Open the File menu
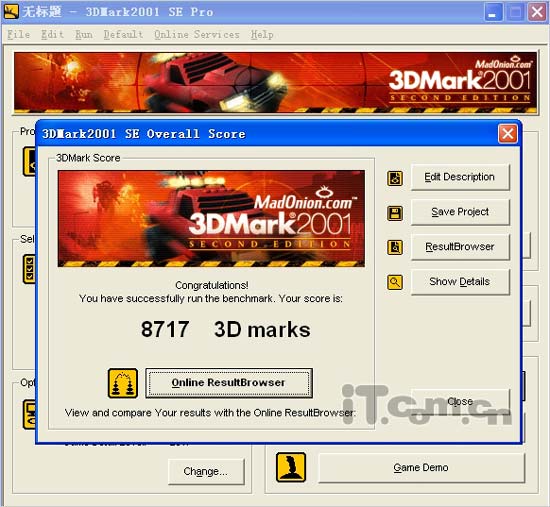The image size is (550, 507). click(x=19, y=34)
